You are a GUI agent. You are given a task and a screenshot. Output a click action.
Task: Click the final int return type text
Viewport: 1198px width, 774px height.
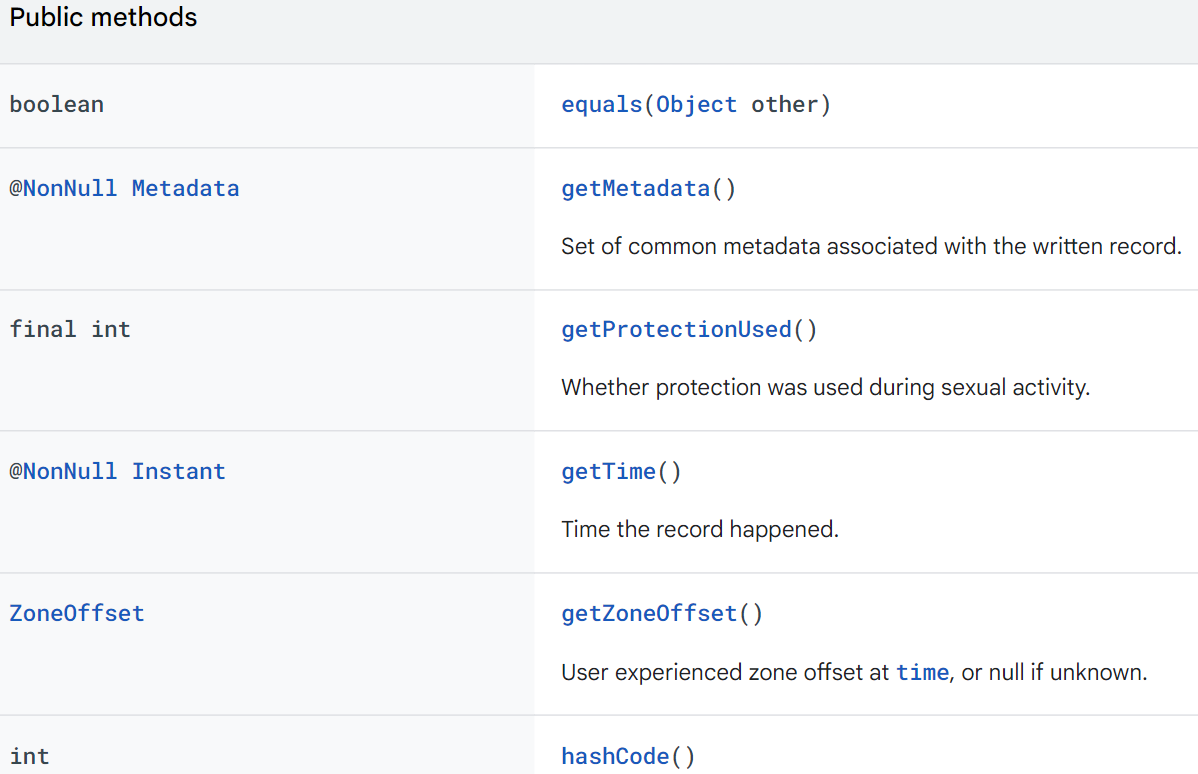click(70, 329)
